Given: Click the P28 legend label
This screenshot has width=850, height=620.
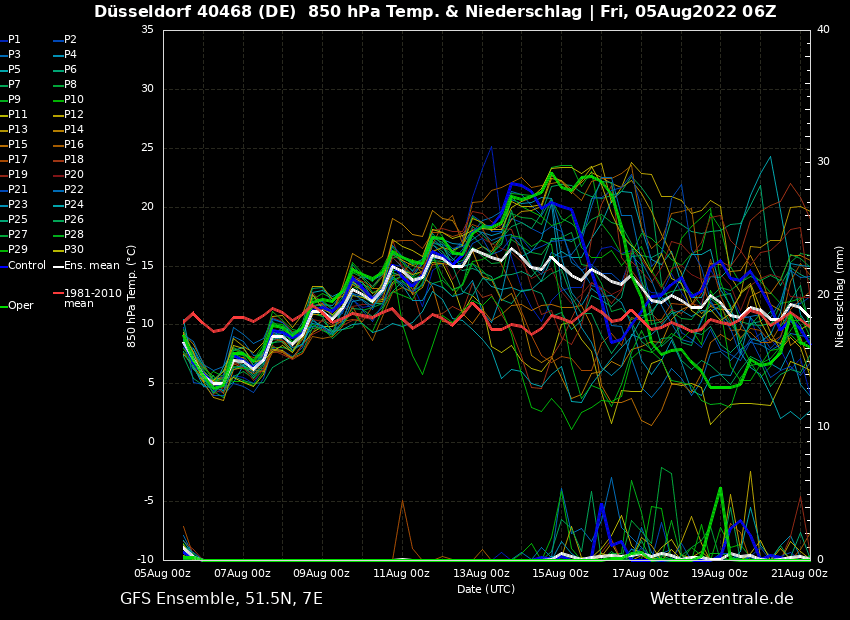Looking at the screenshot, I should click(x=74, y=235).
